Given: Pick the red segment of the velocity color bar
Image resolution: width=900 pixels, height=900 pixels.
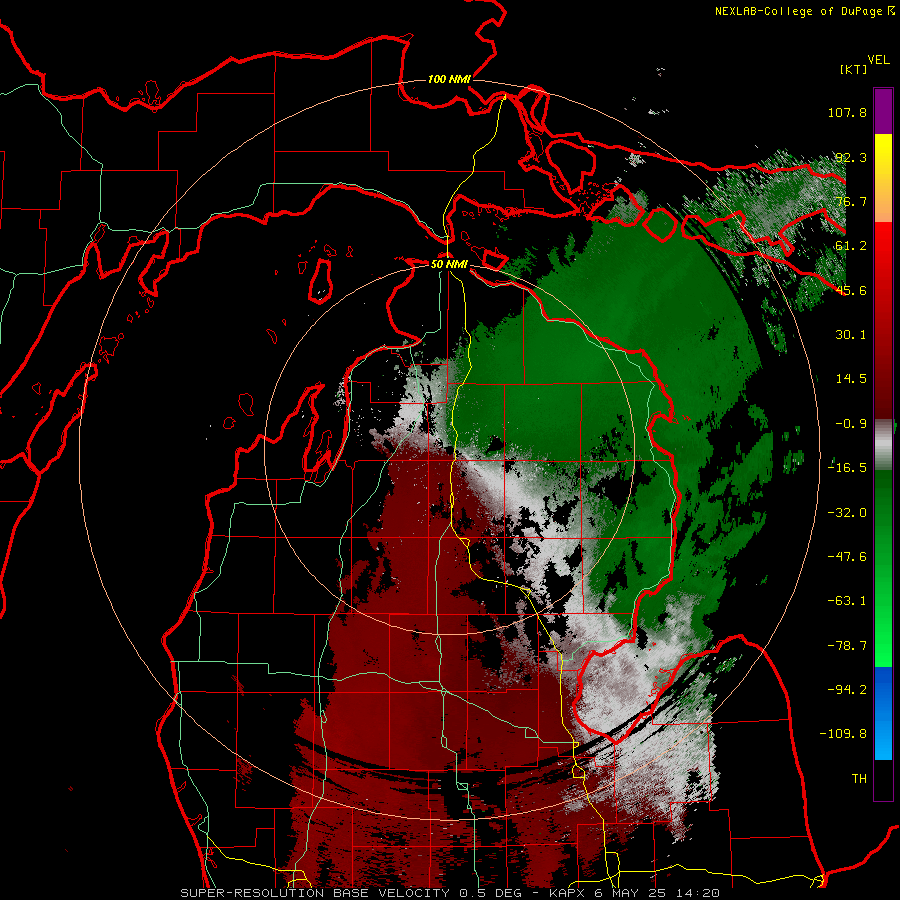Looking at the screenshot, I should pyautogui.click(x=883, y=320).
